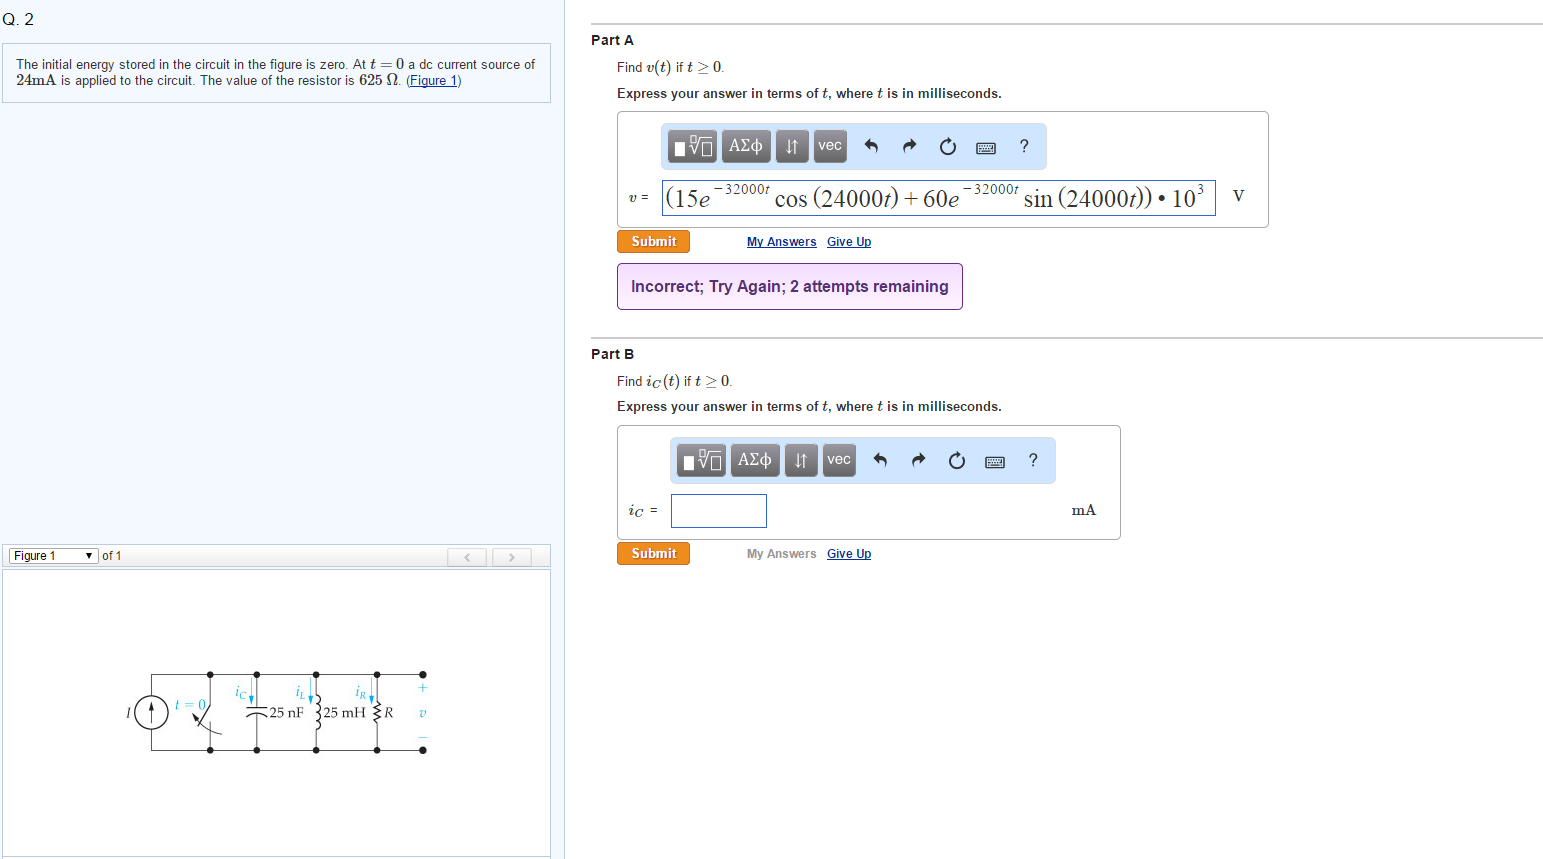Click the vec vector notation icon in Part A
The image size is (1543, 859).
829,145
